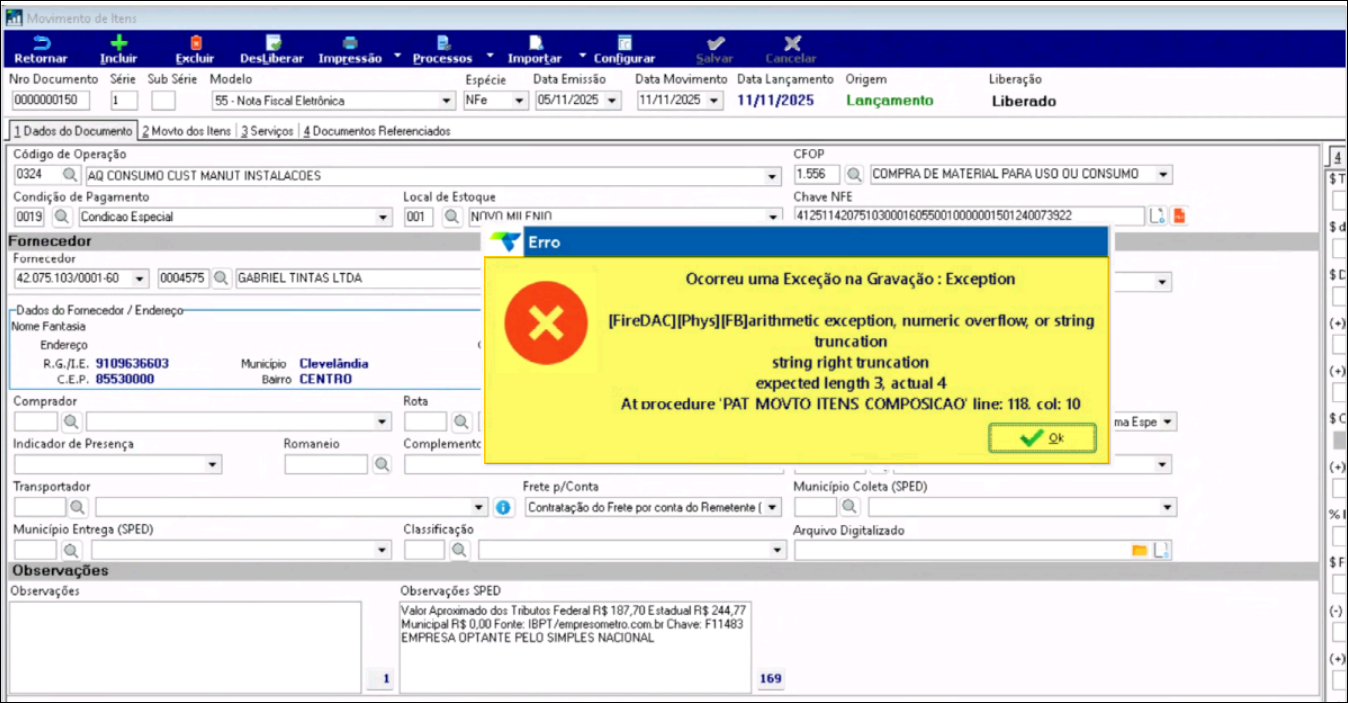Viewport: 1348px width, 703px height.
Task: Click the search icon beside Código de Operação
Action: pyautogui.click(x=70, y=175)
